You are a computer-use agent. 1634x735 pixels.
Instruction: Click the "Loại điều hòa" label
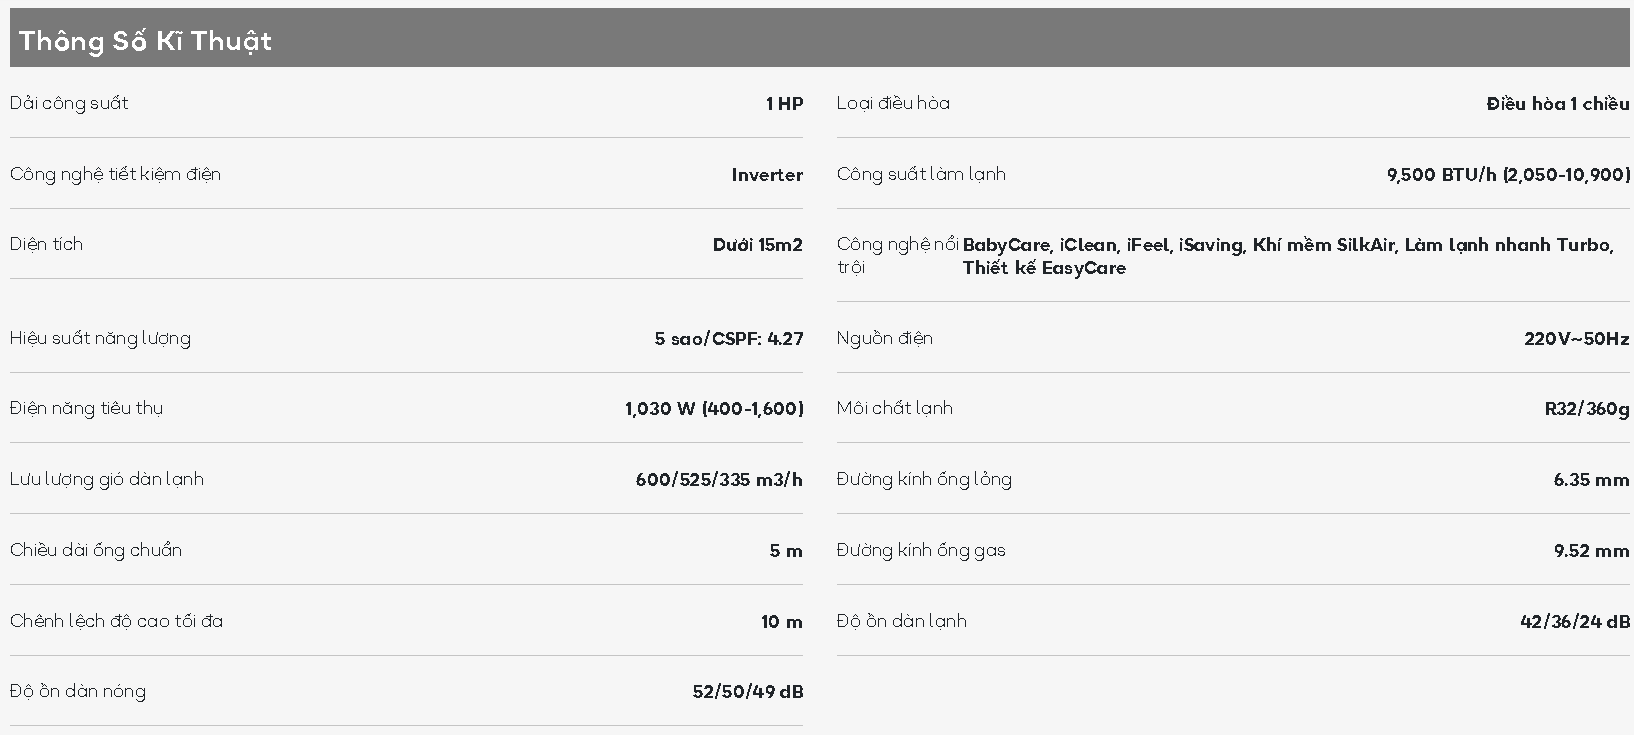click(893, 103)
